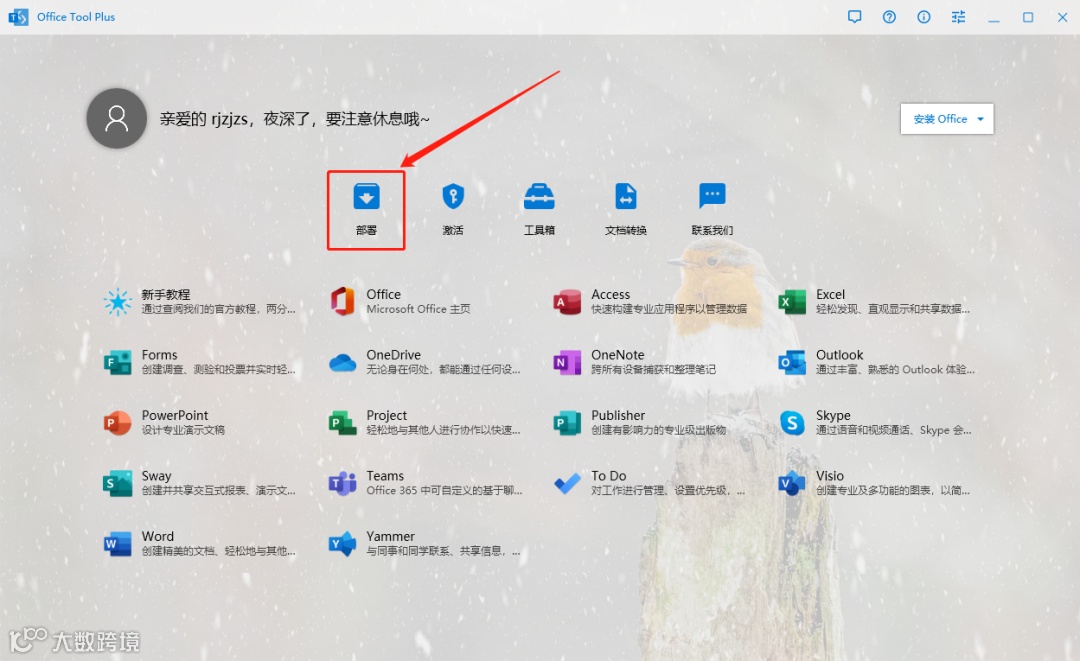Click the OneDrive cloud icon
This screenshot has width=1080, height=661.
point(342,362)
